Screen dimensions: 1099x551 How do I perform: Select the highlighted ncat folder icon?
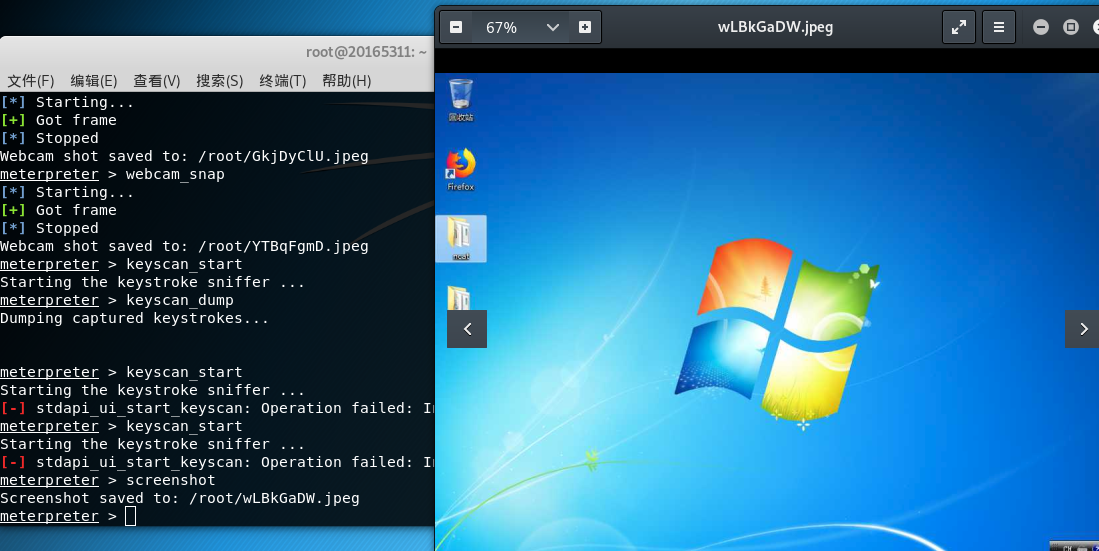point(460,239)
